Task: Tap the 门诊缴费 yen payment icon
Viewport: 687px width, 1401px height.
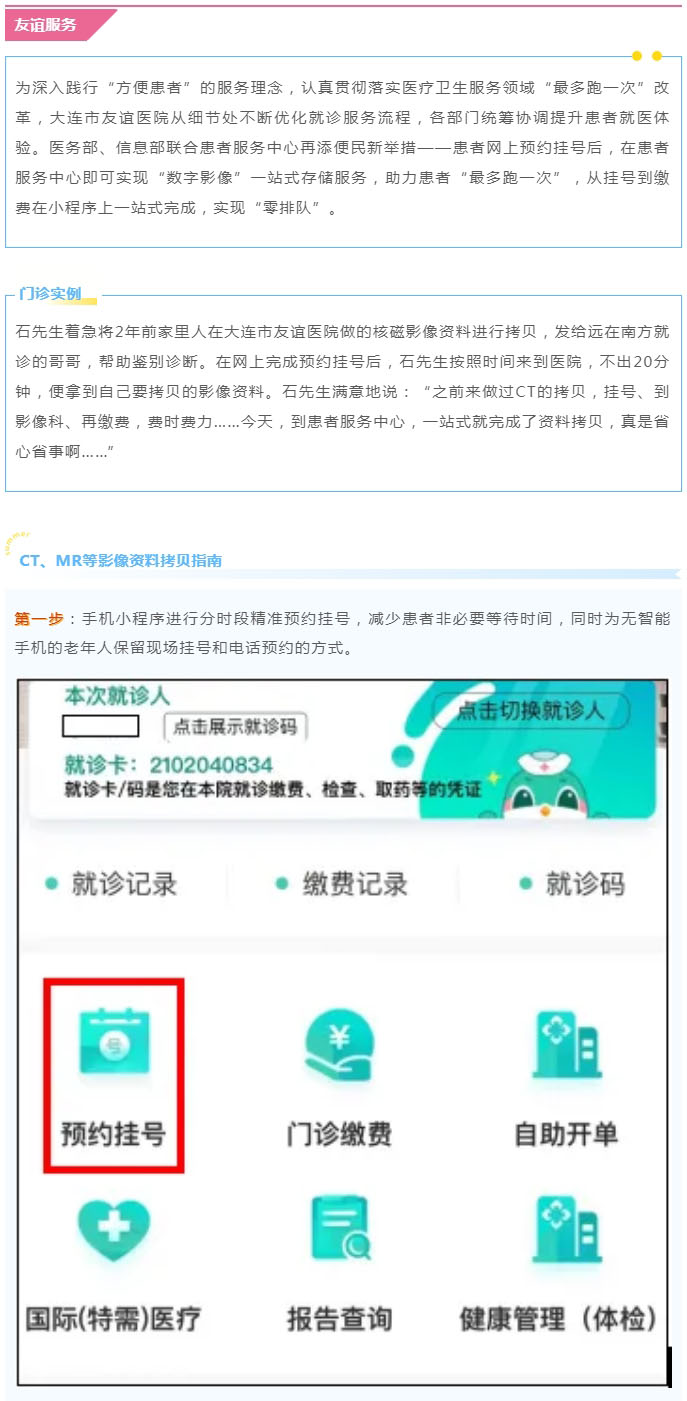Action: coord(339,1044)
